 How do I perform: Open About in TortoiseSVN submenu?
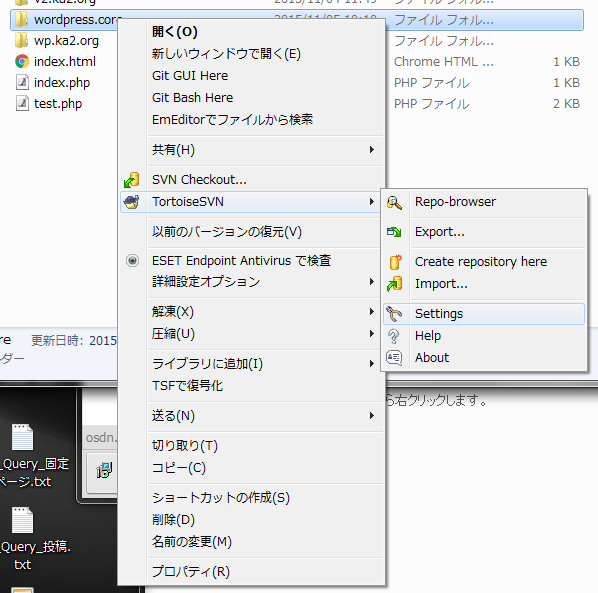coord(484,358)
